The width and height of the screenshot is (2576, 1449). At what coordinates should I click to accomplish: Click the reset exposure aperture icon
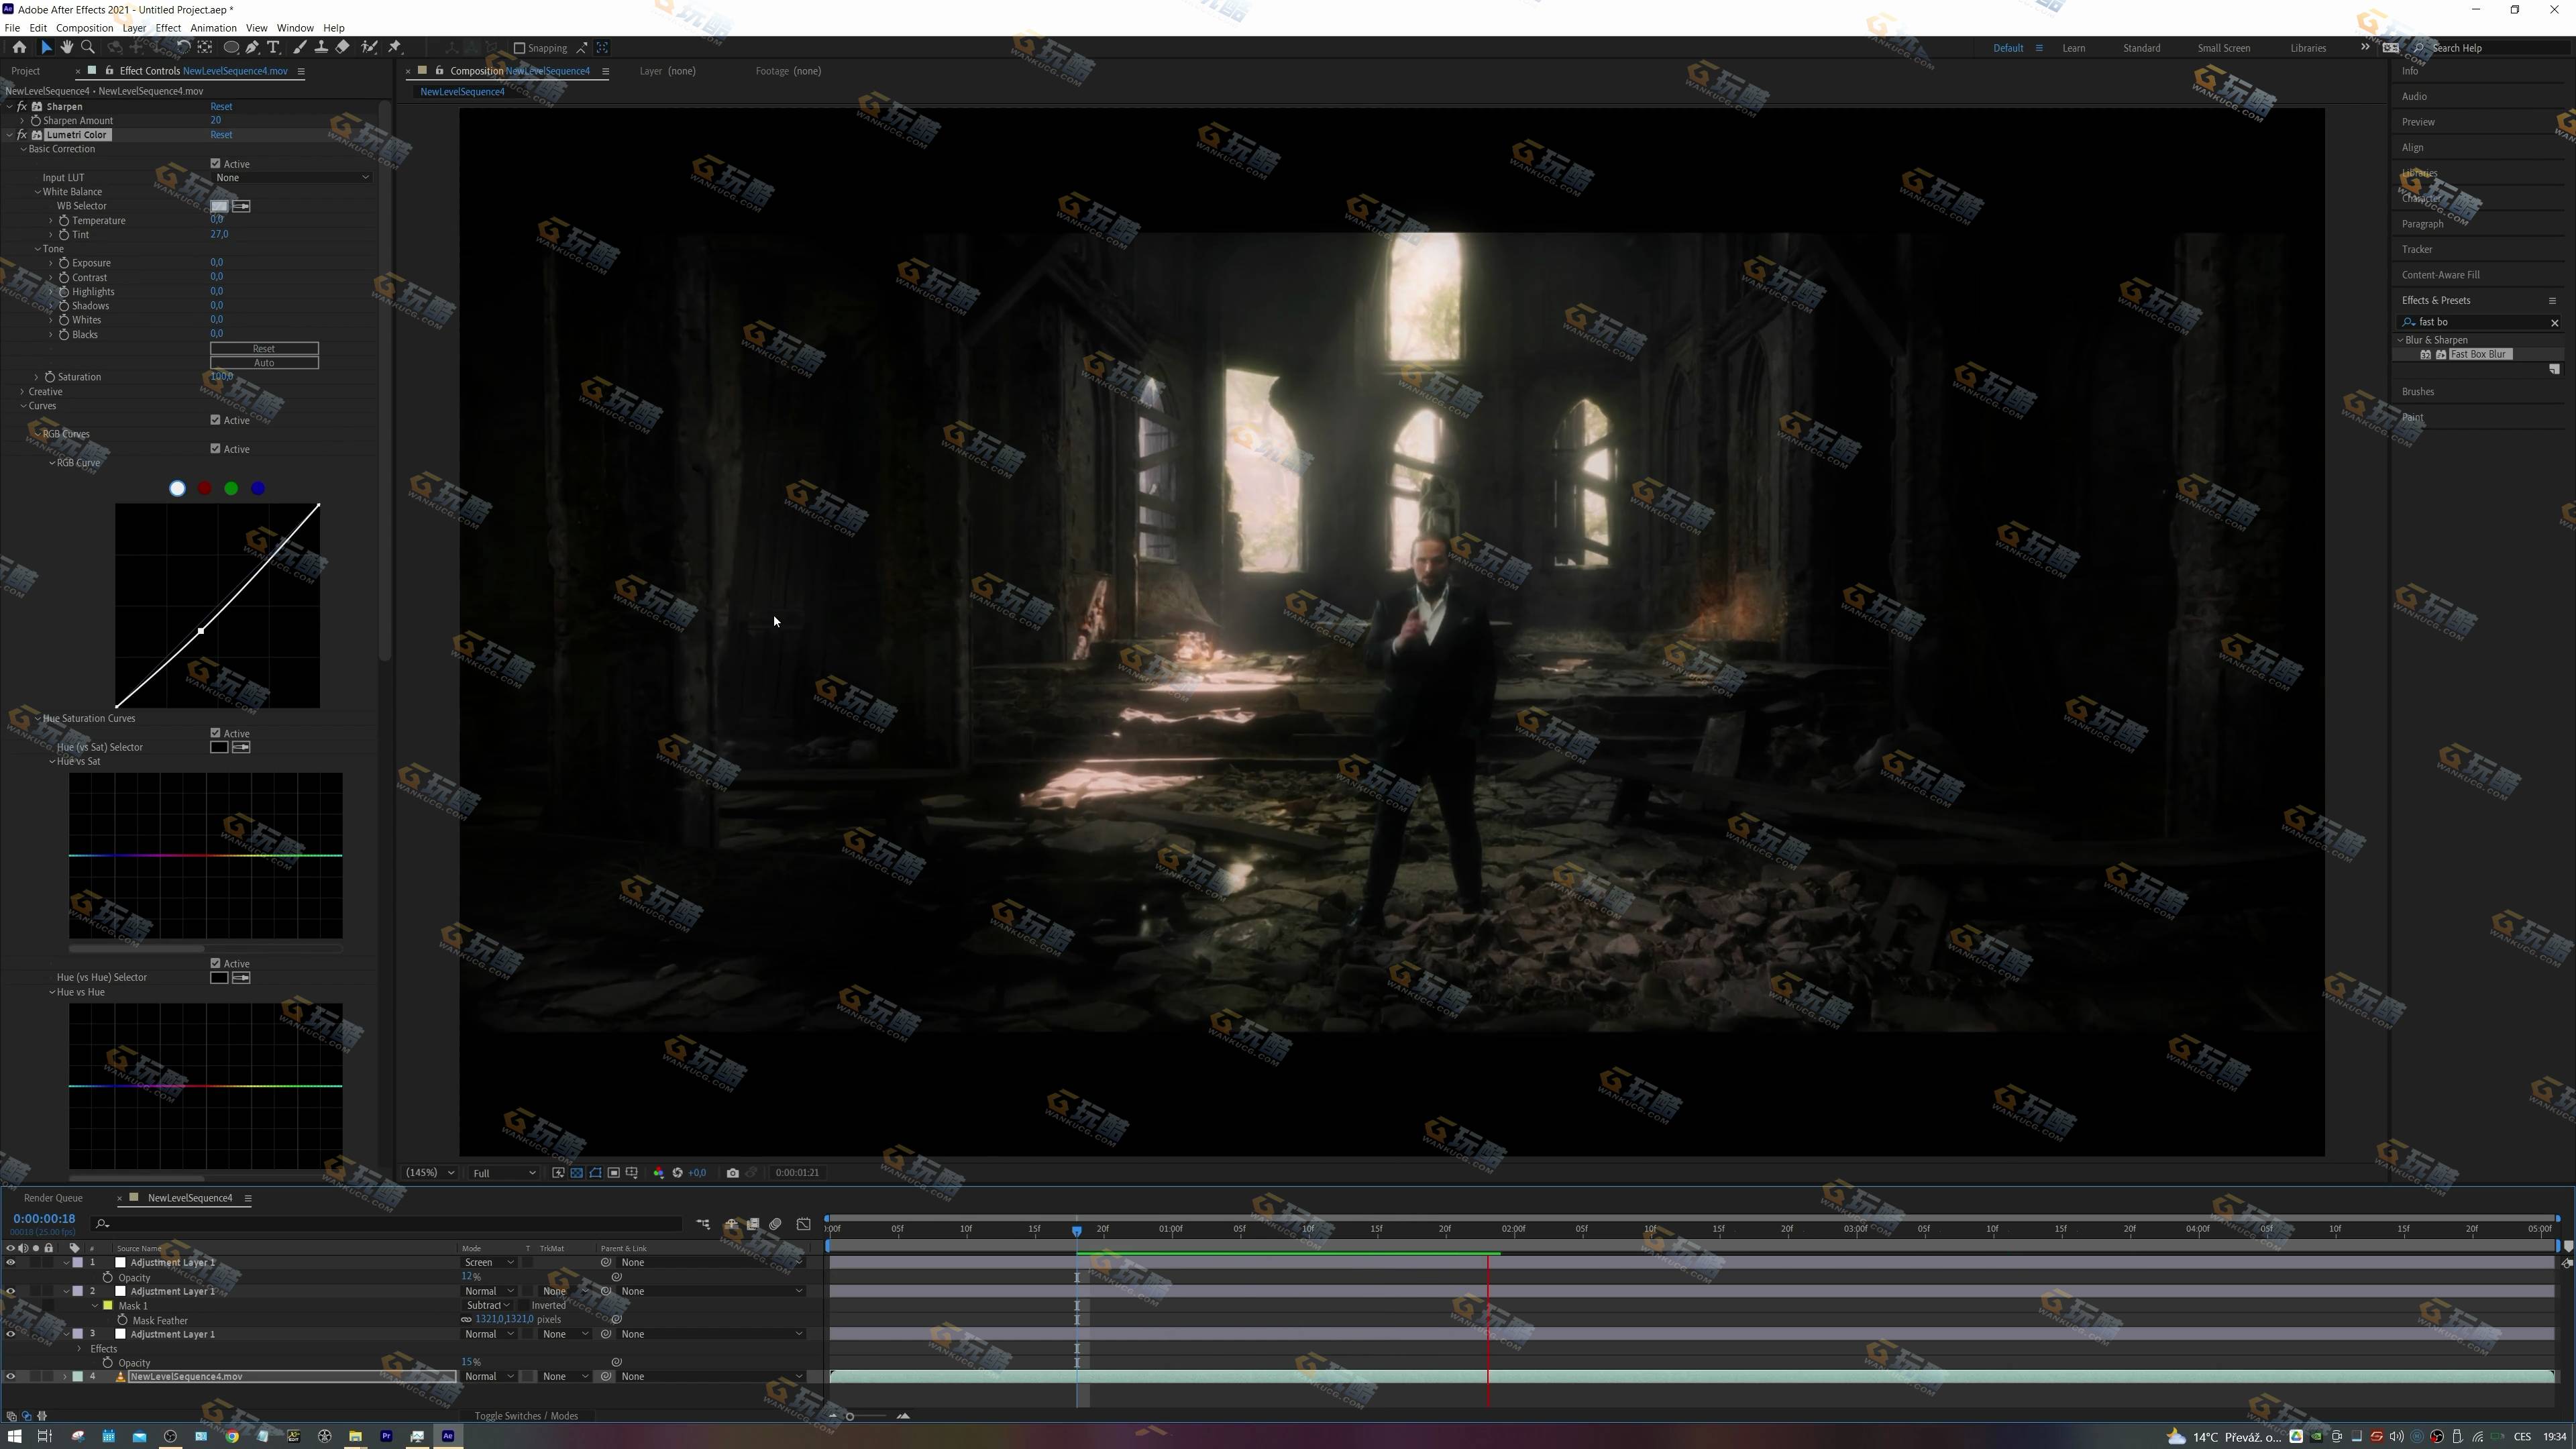677,1173
